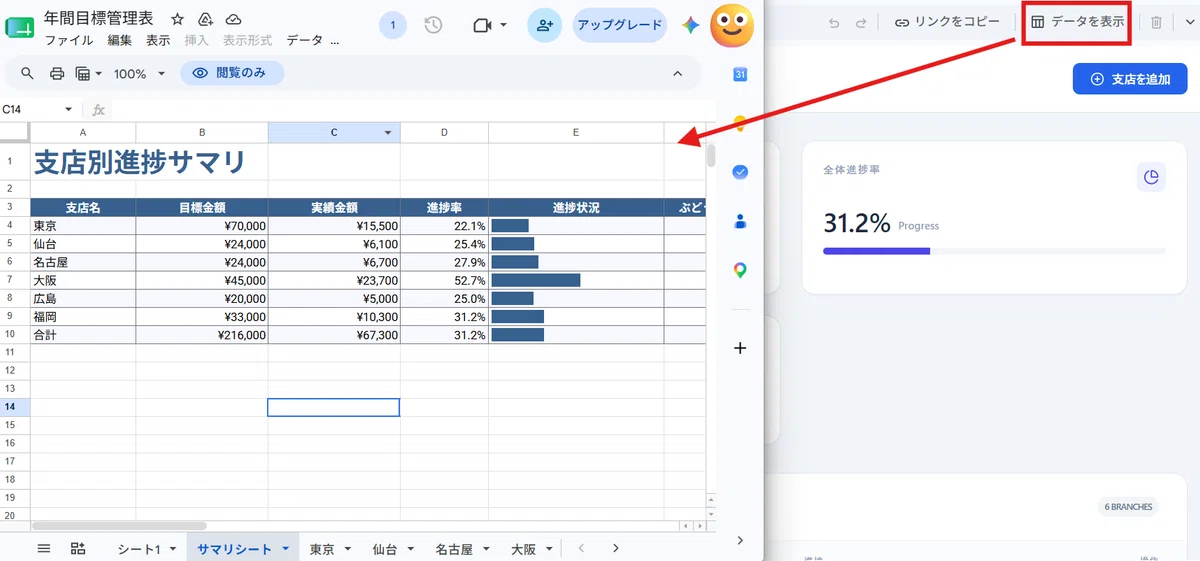
Task: Move to the previous sheet tabs arrow
Action: pyautogui.click(x=581, y=548)
